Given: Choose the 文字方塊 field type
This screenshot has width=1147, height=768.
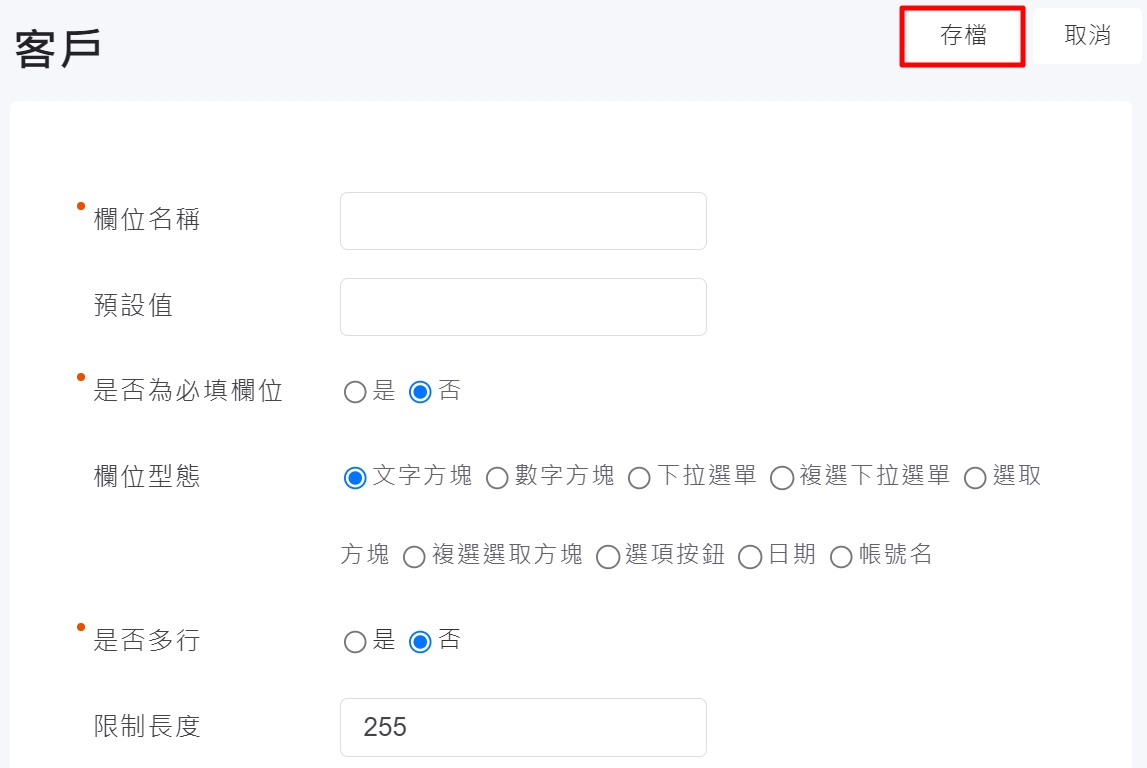Looking at the screenshot, I should click(x=355, y=478).
